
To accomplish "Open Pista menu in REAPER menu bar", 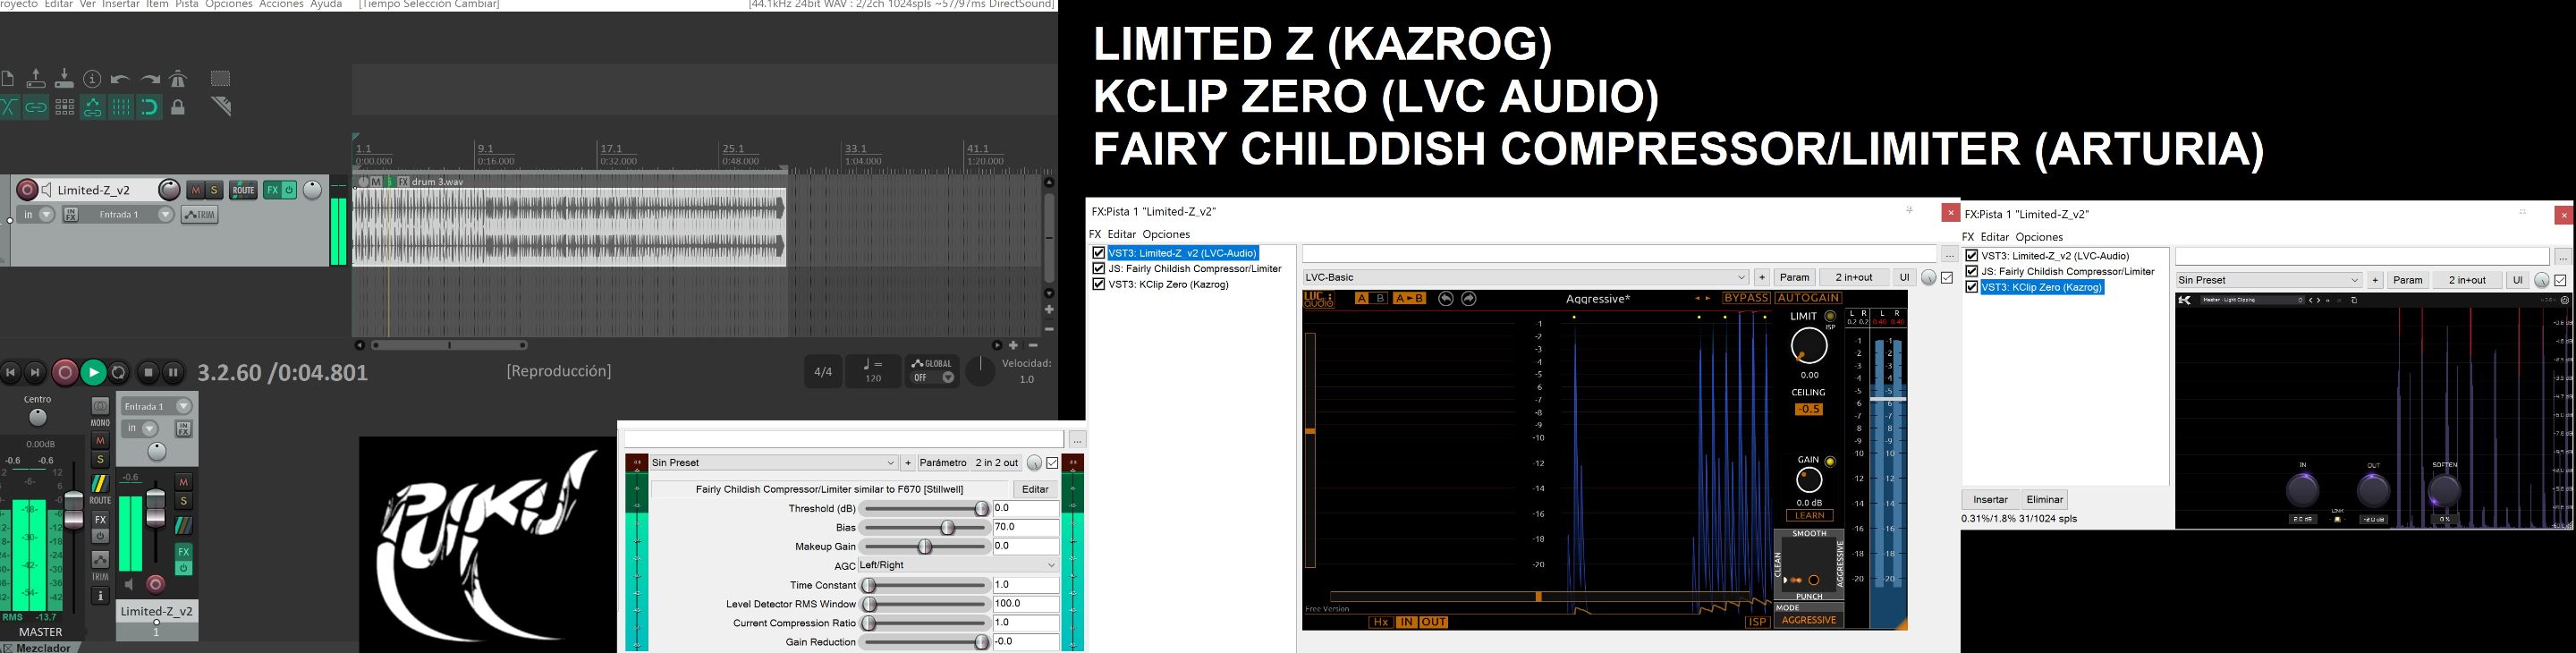I will 187,5.
